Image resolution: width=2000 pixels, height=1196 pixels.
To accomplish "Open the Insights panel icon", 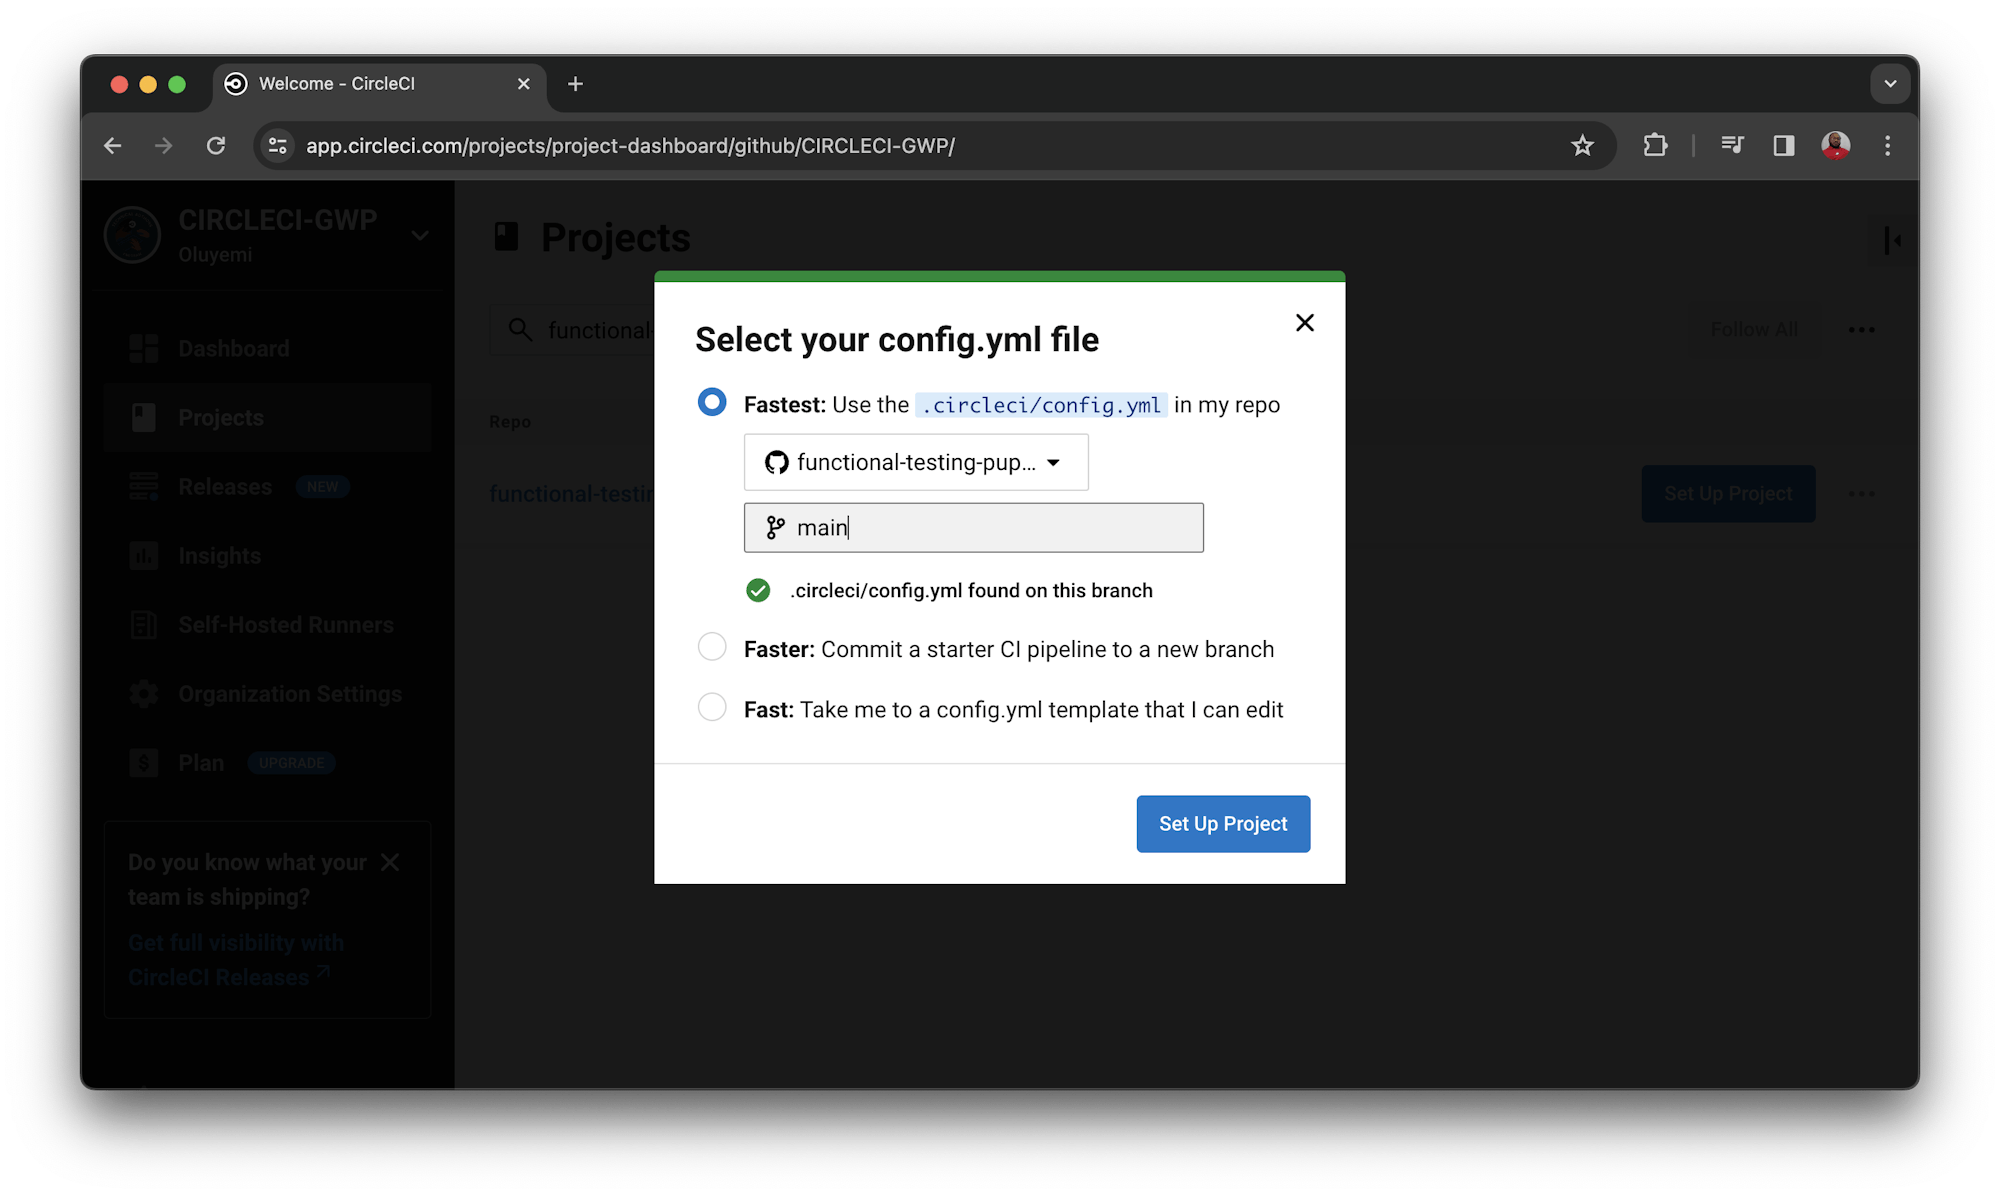I will tap(144, 556).
